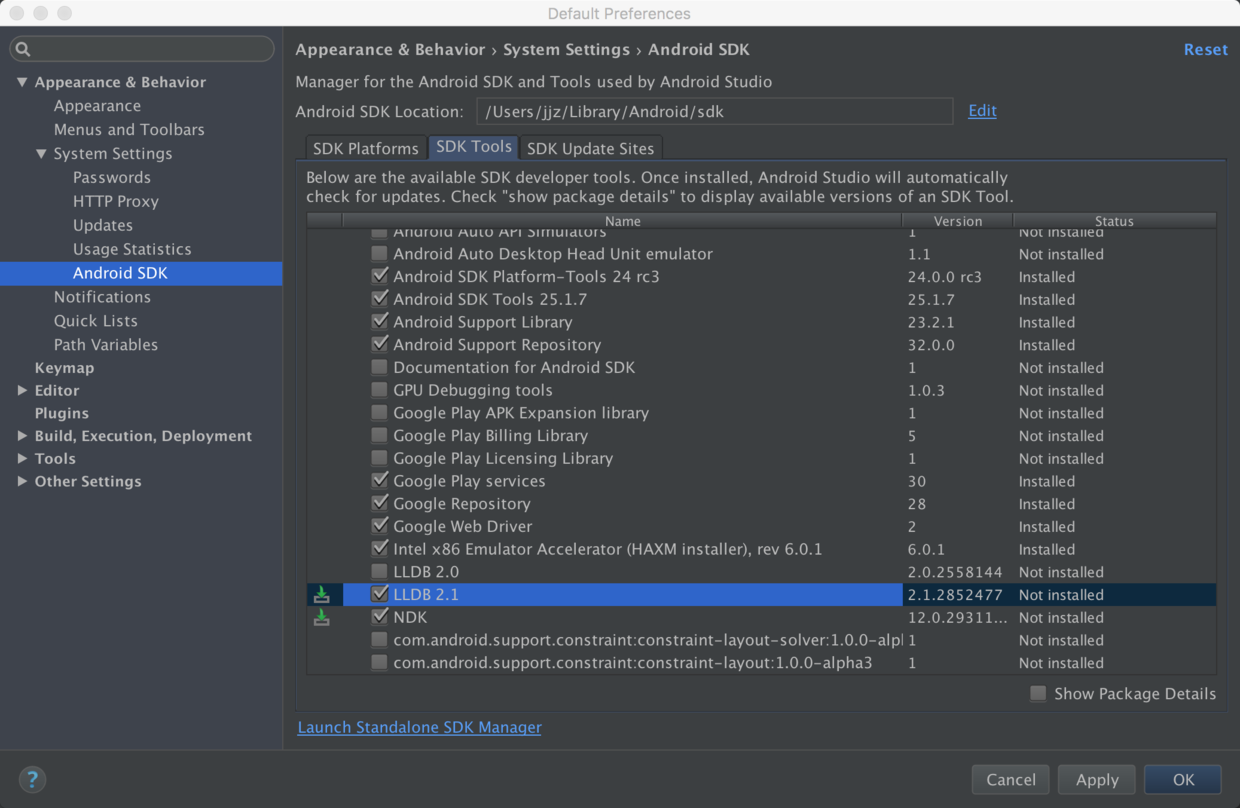Click the help question mark icon
1240x808 pixels.
[32, 779]
